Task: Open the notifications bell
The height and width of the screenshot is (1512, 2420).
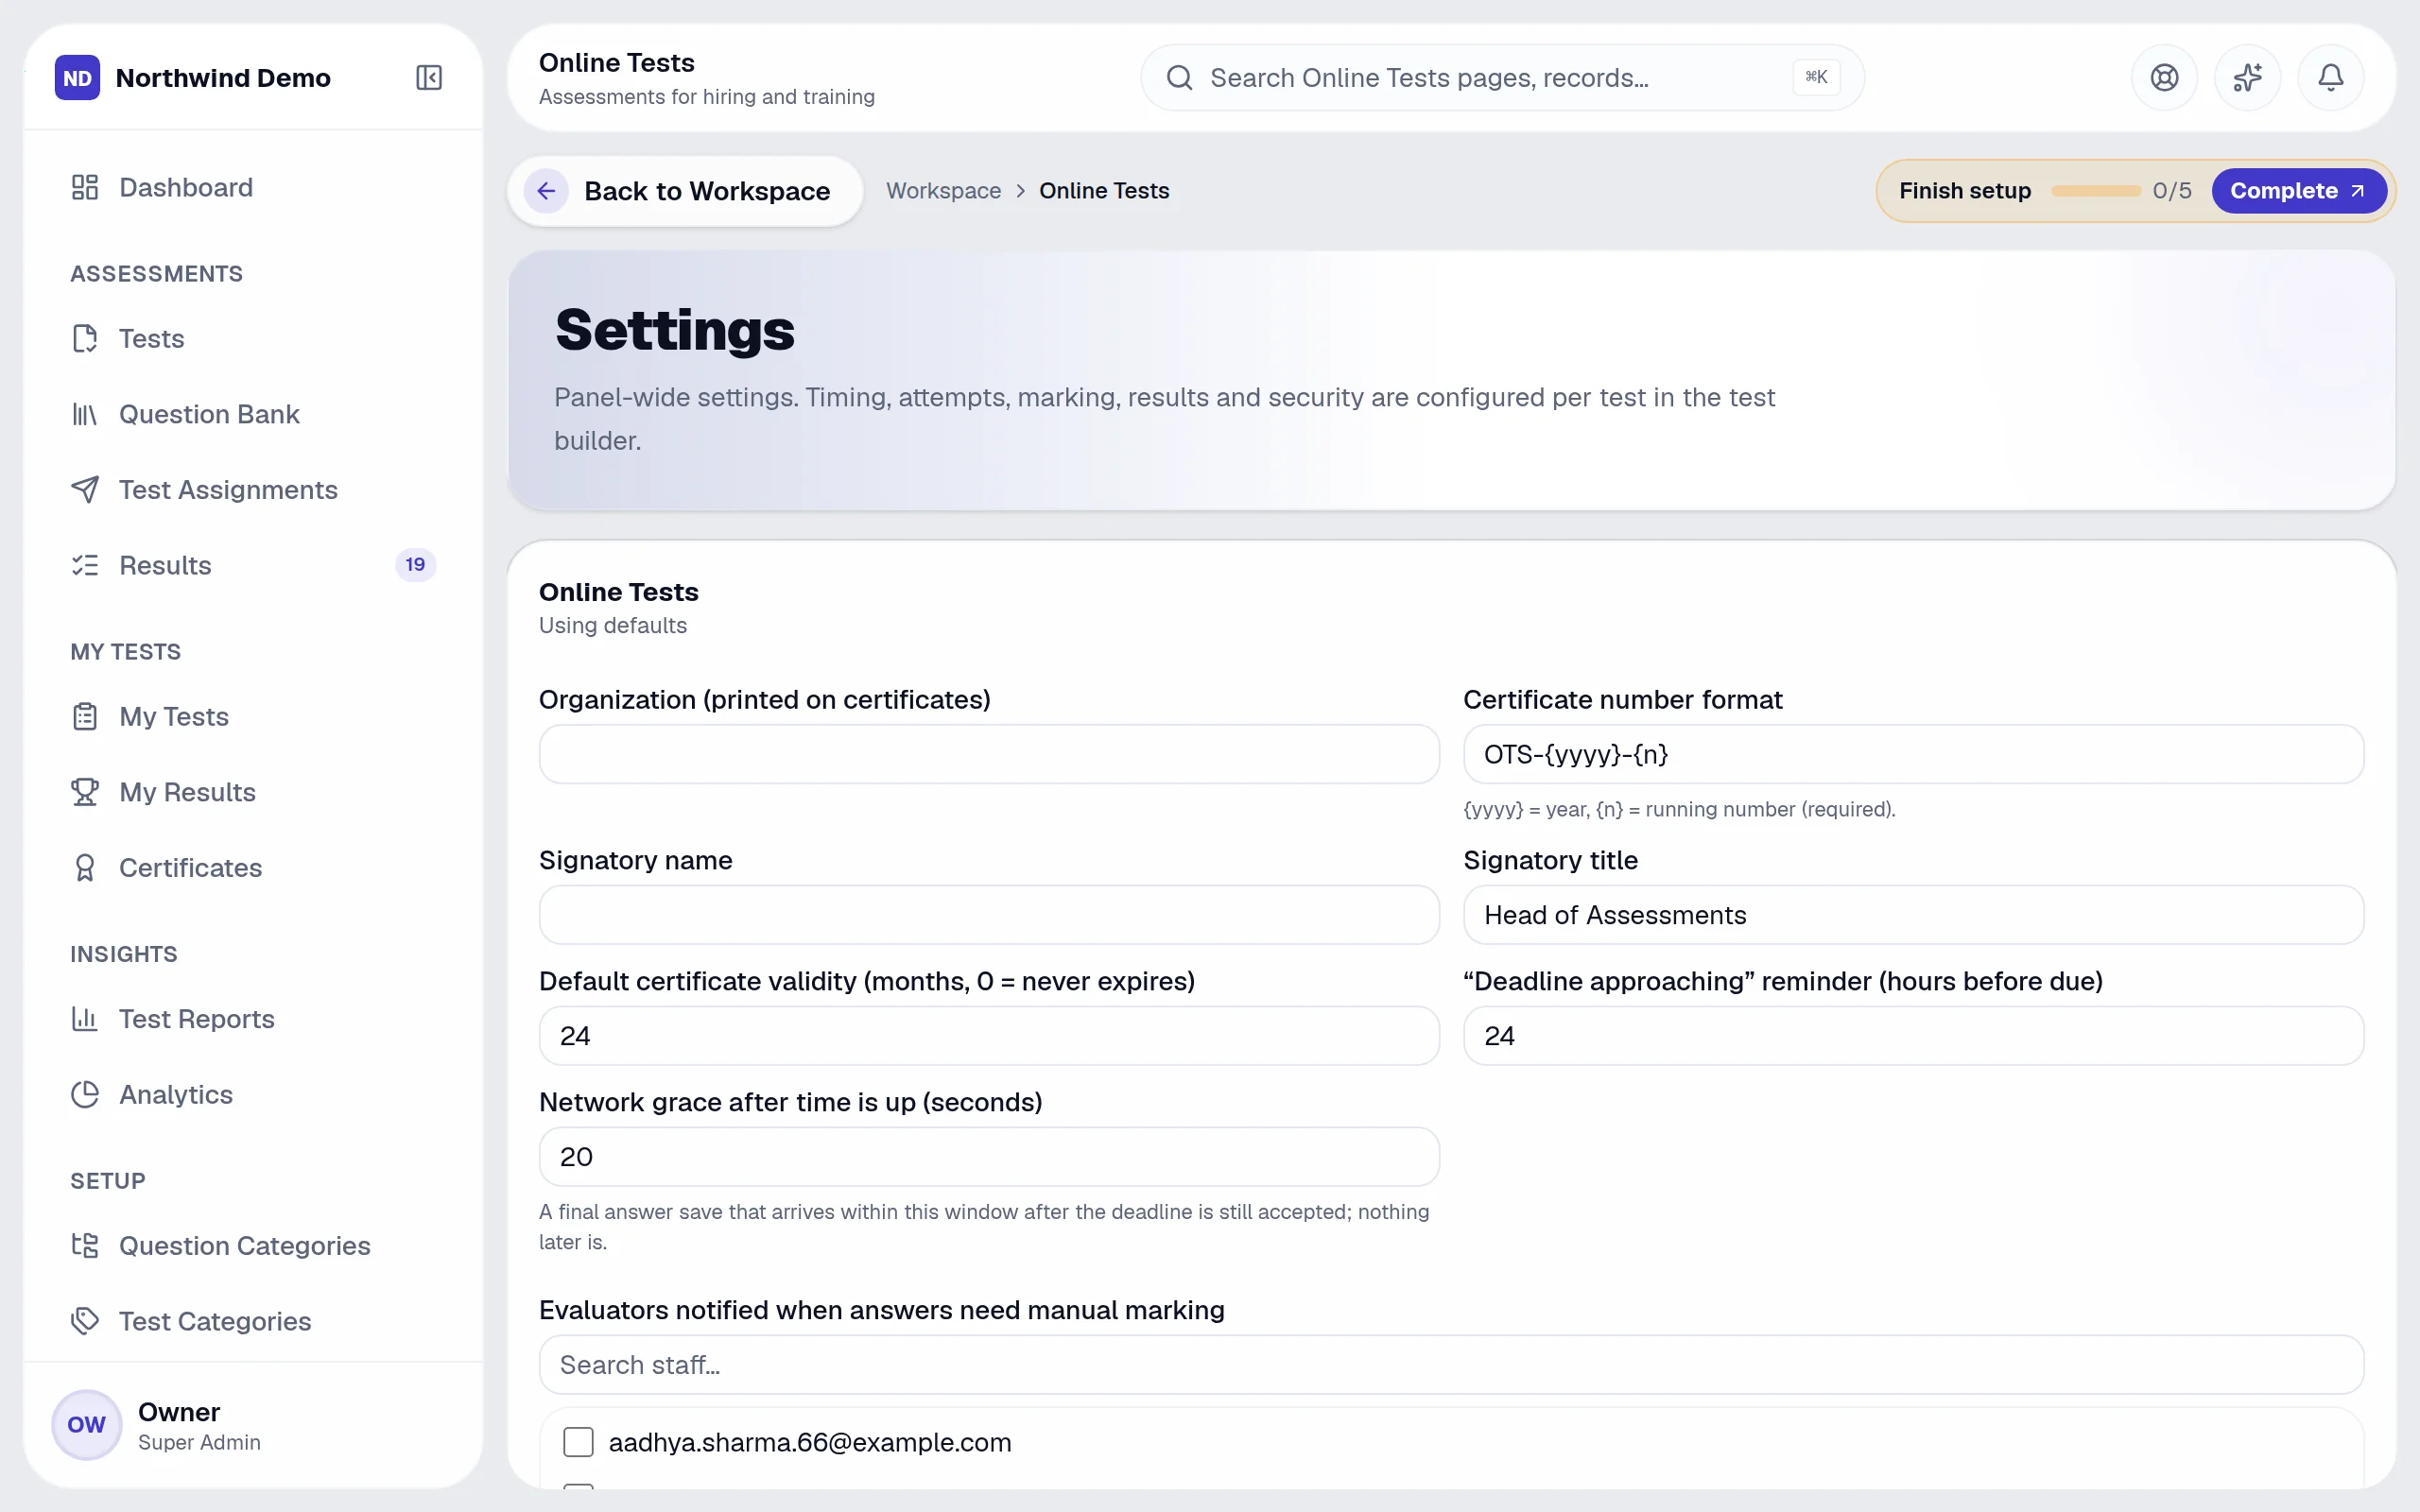Action: coord(2330,78)
